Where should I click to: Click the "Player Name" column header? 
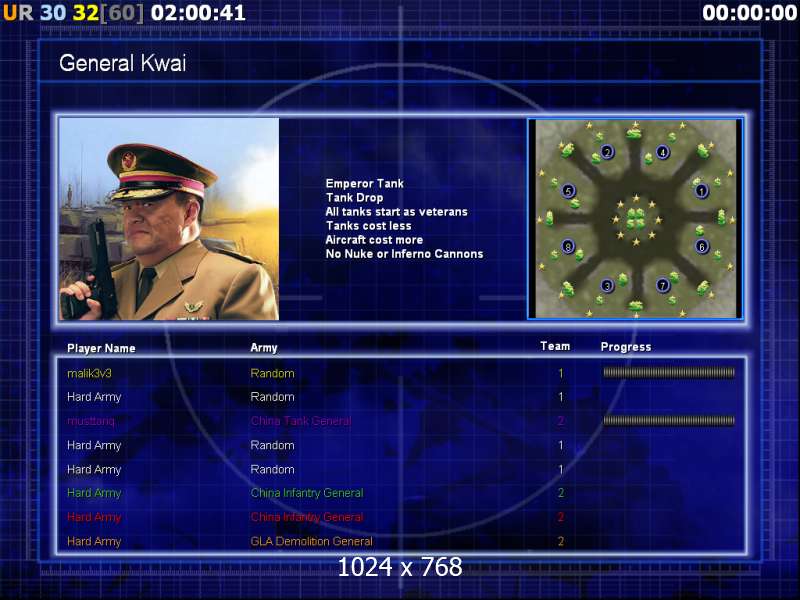pos(101,348)
